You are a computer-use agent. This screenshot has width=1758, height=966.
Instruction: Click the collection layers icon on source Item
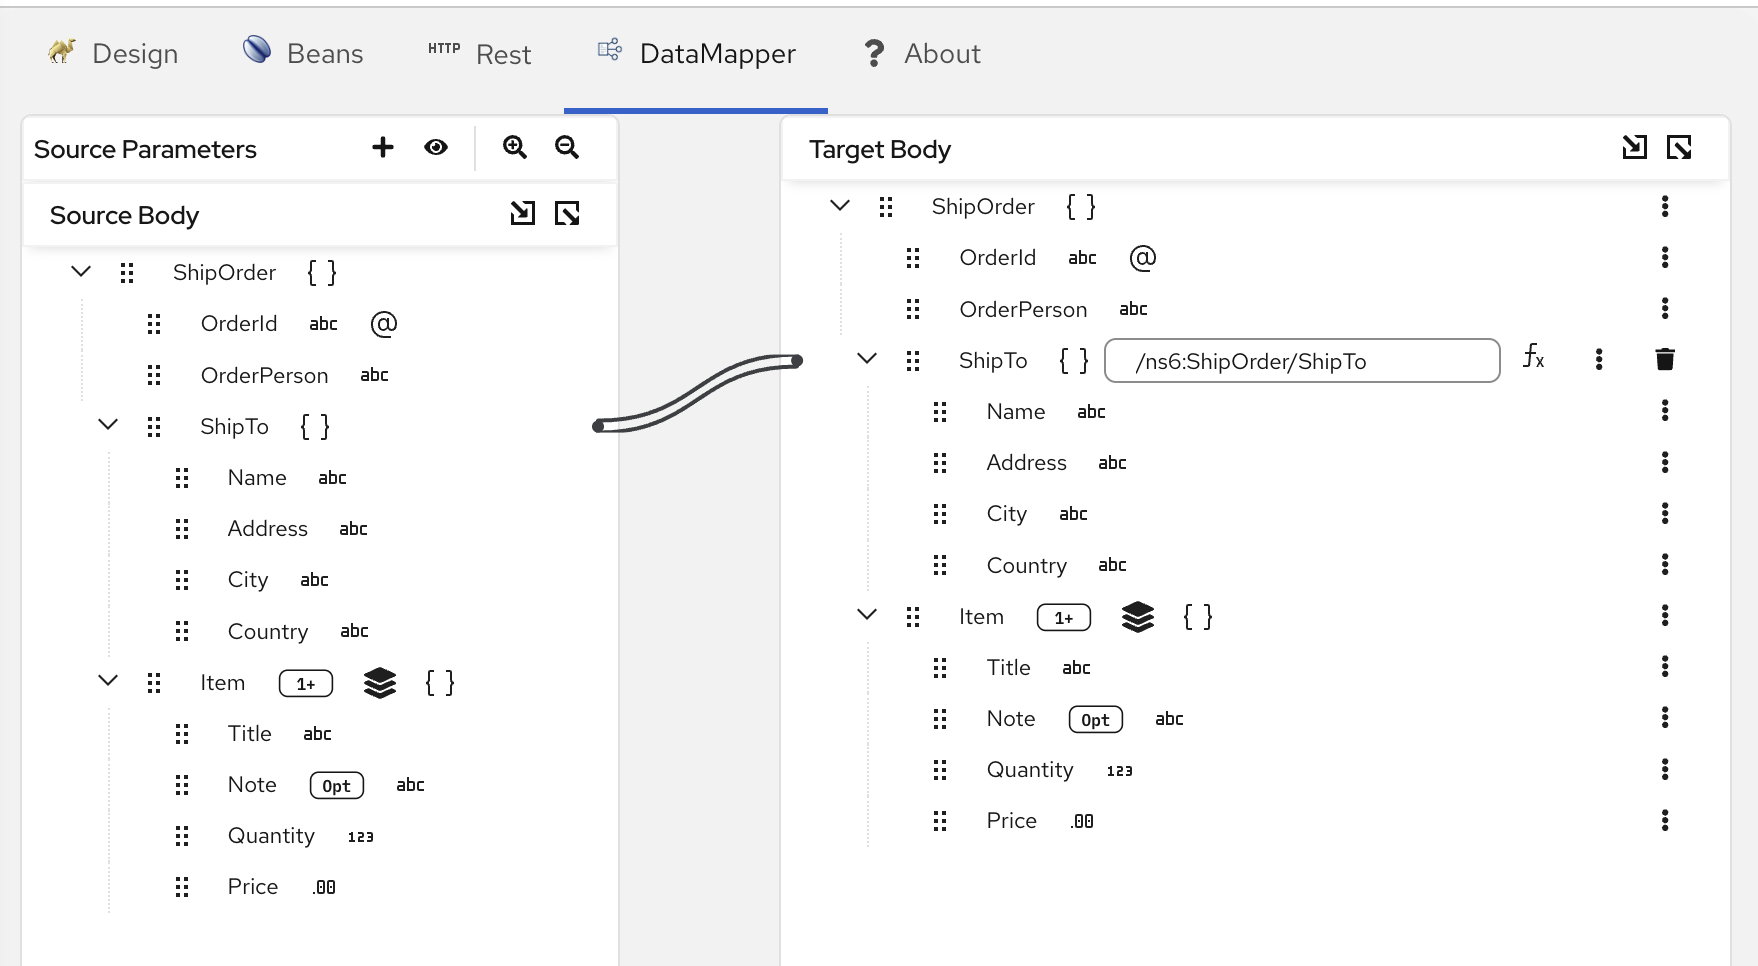(x=380, y=683)
